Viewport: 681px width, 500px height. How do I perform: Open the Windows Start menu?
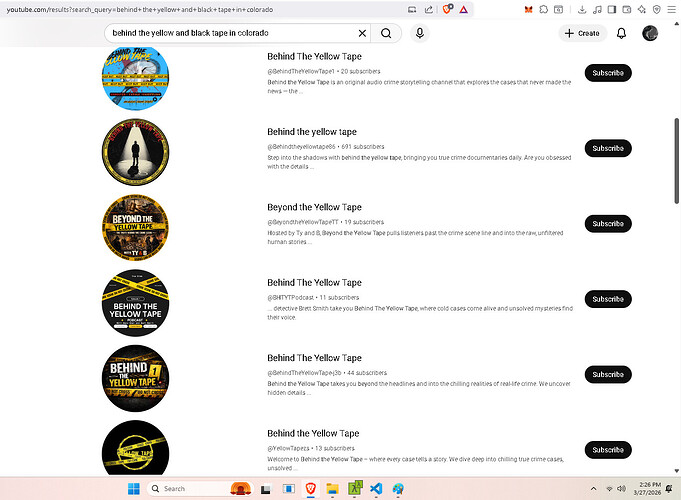pos(133,488)
